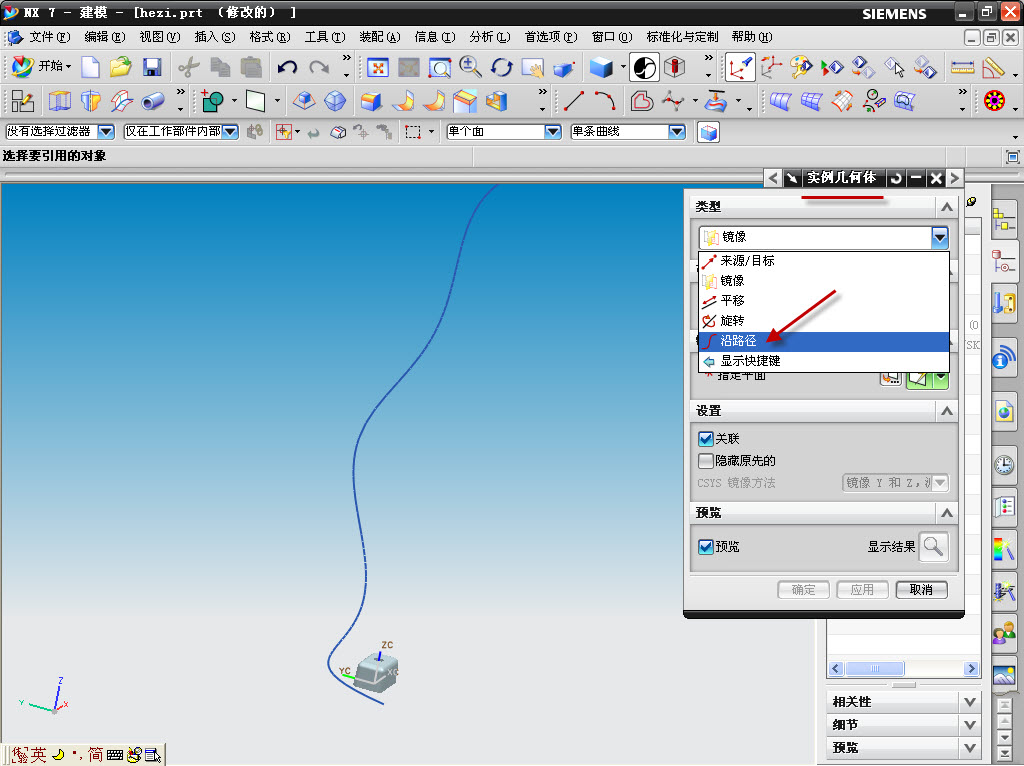Select the Rotate view tool
Viewport: 1024px width, 766px height.
click(502, 67)
